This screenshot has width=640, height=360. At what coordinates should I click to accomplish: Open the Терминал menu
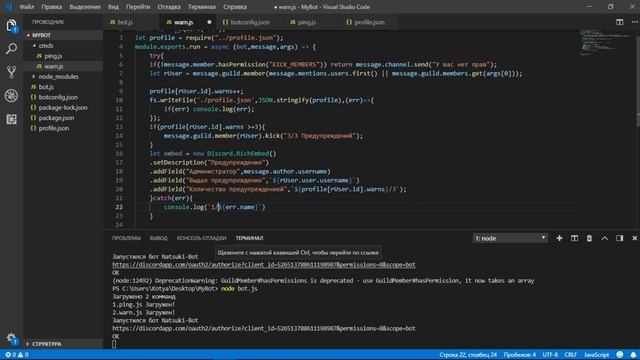tap(202, 7)
